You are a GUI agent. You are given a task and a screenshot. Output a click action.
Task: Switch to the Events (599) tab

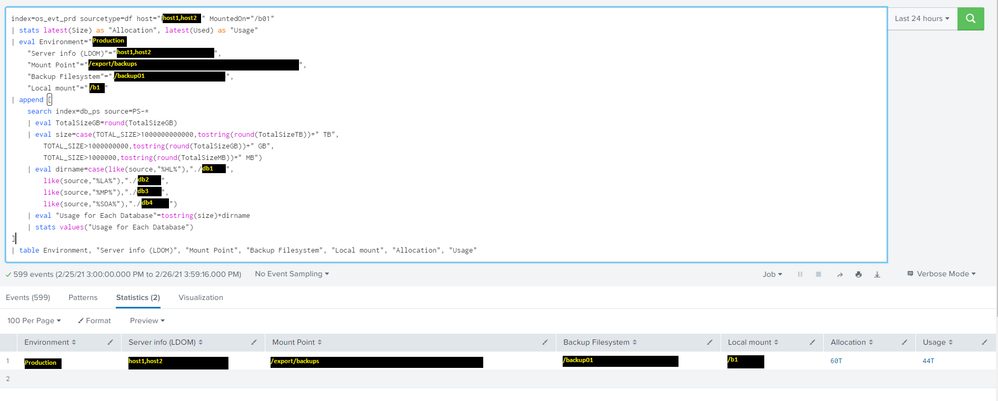[x=28, y=297]
